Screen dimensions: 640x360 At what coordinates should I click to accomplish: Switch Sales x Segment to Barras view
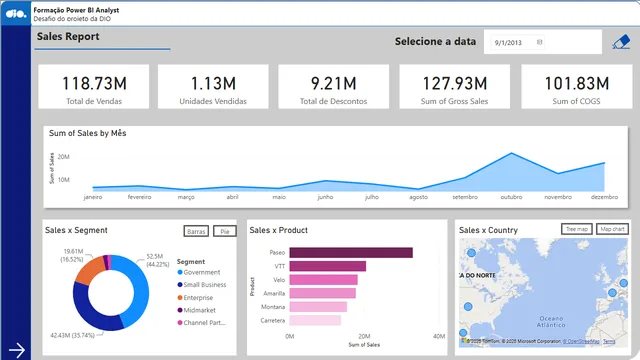pos(196,231)
